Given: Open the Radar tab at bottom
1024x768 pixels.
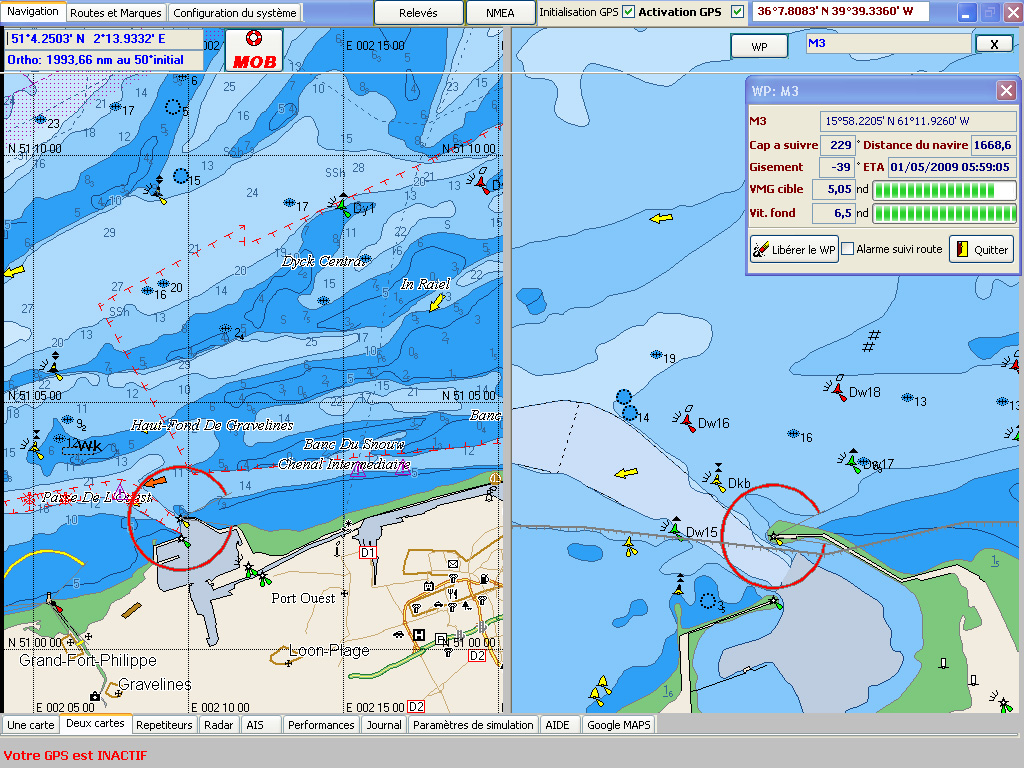Looking at the screenshot, I should pos(219,725).
